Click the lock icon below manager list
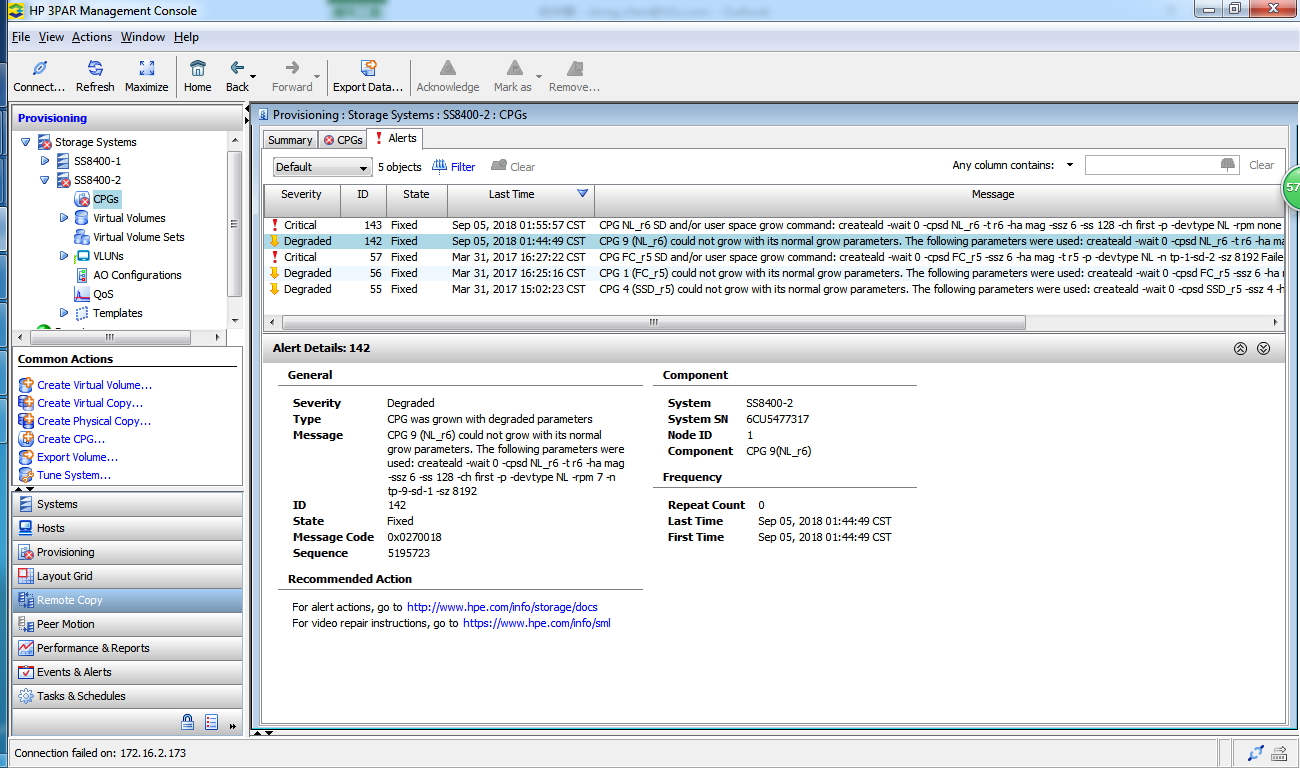1300x768 pixels. pyautogui.click(x=187, y=721)
